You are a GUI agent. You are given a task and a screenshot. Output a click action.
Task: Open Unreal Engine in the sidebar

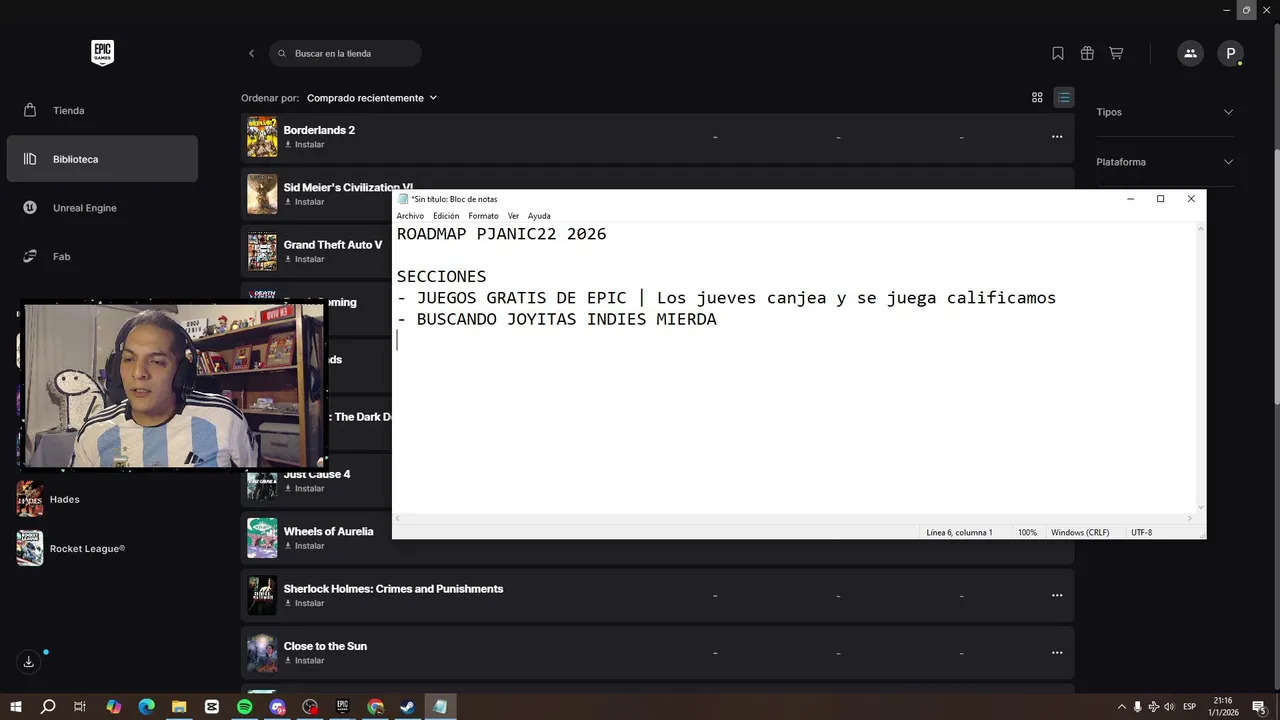pyautogui.click(x=102, y=208)
